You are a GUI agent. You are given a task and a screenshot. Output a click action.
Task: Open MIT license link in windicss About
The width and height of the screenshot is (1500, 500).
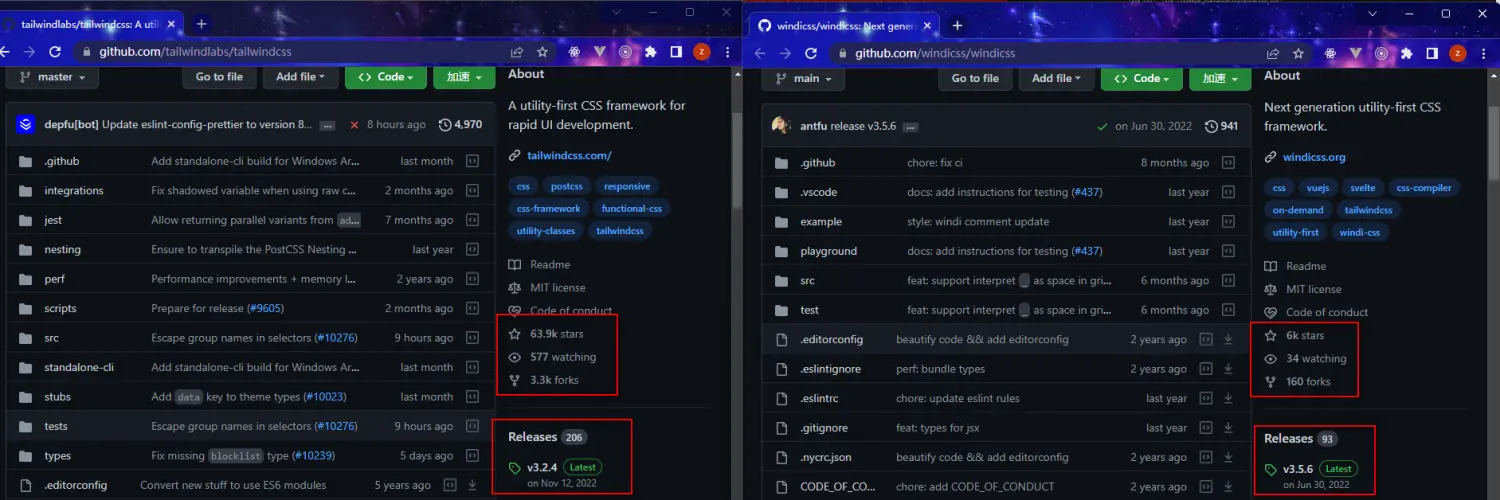coord(1303,289)
